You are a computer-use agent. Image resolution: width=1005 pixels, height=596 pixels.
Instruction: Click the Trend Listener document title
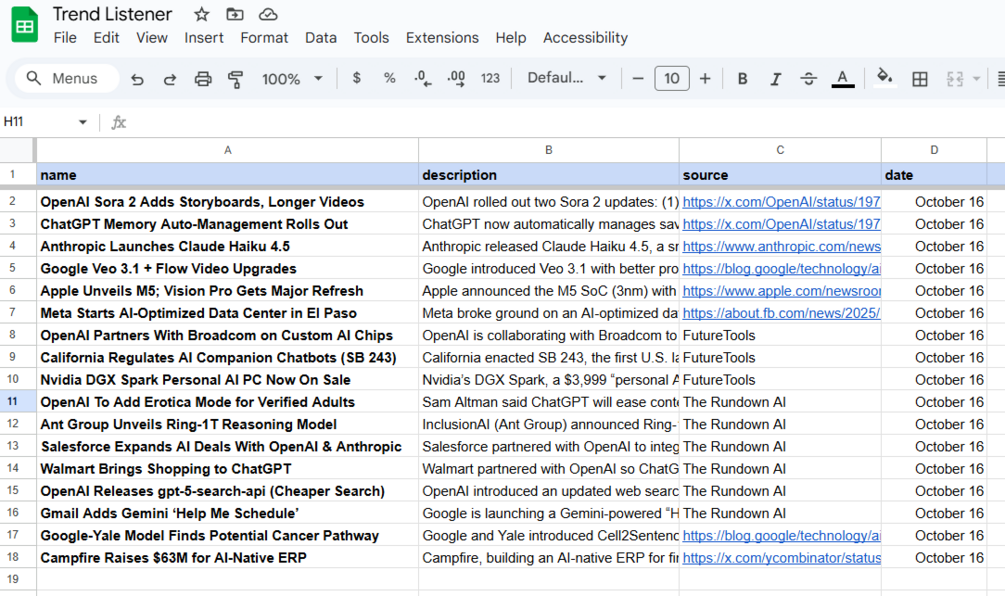[x=112, y=14]
